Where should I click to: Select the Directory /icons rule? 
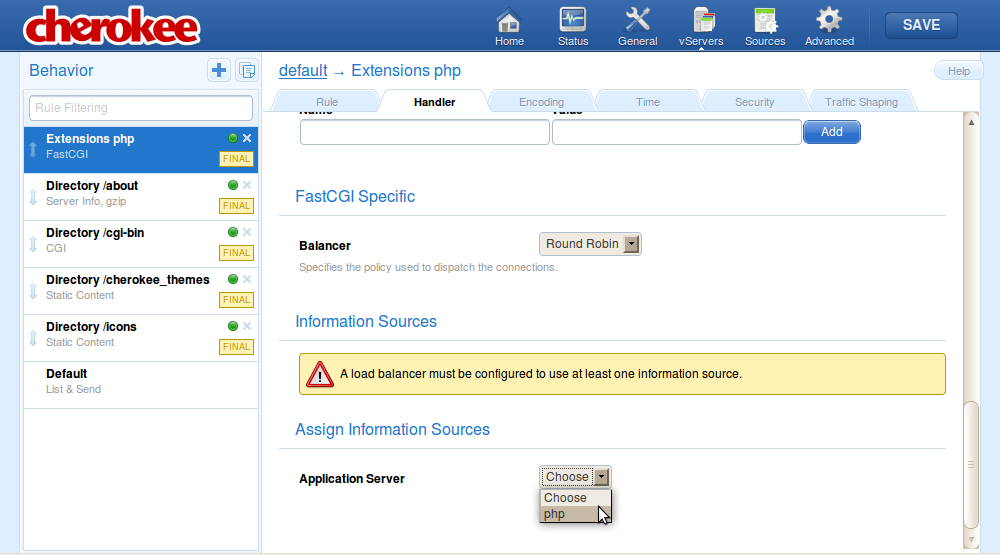pyautogui.click(x=141, y=338)
